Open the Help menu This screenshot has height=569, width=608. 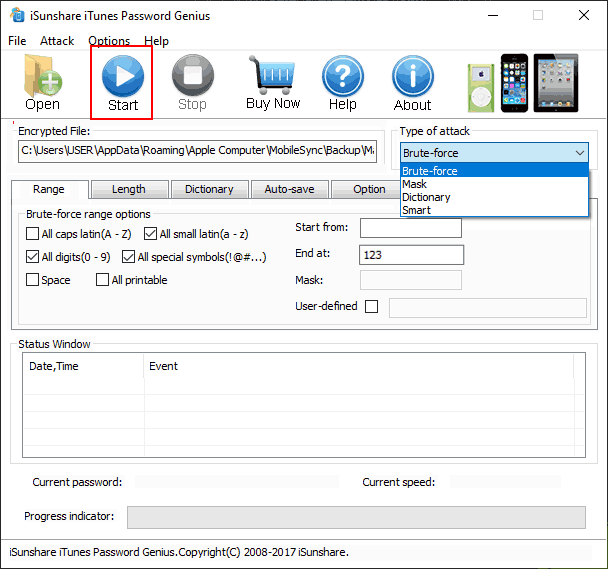pyautogui.click(x=156, y=41)
